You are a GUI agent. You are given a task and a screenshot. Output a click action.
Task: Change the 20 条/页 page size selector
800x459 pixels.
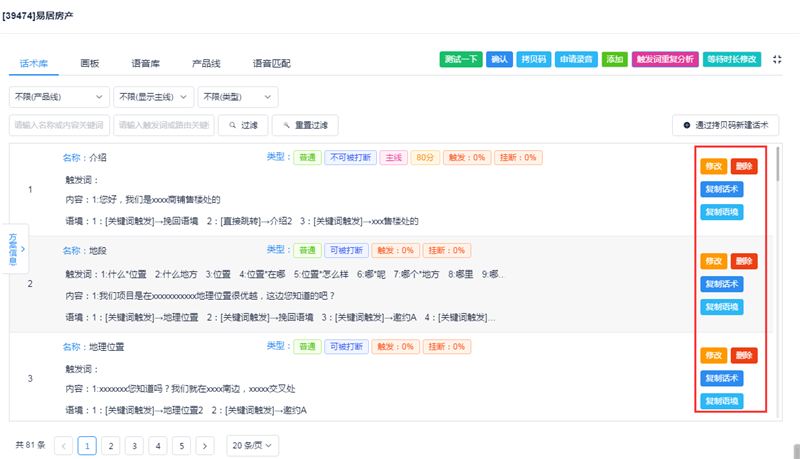pos(252,445)
